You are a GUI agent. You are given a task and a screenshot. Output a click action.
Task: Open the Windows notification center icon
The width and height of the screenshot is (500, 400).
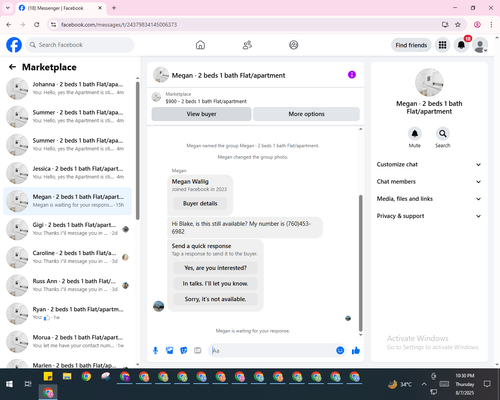[487, 384]
